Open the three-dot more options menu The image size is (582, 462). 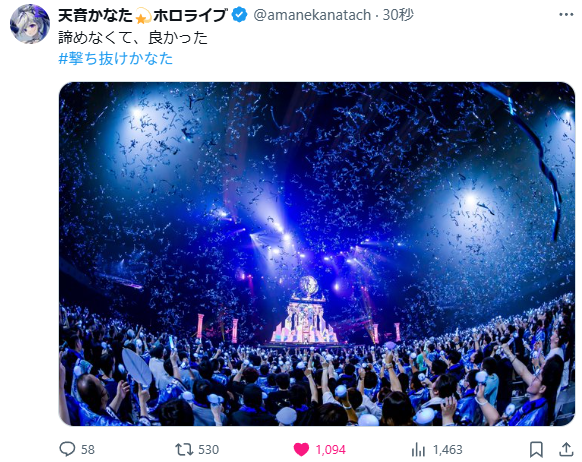566,14
